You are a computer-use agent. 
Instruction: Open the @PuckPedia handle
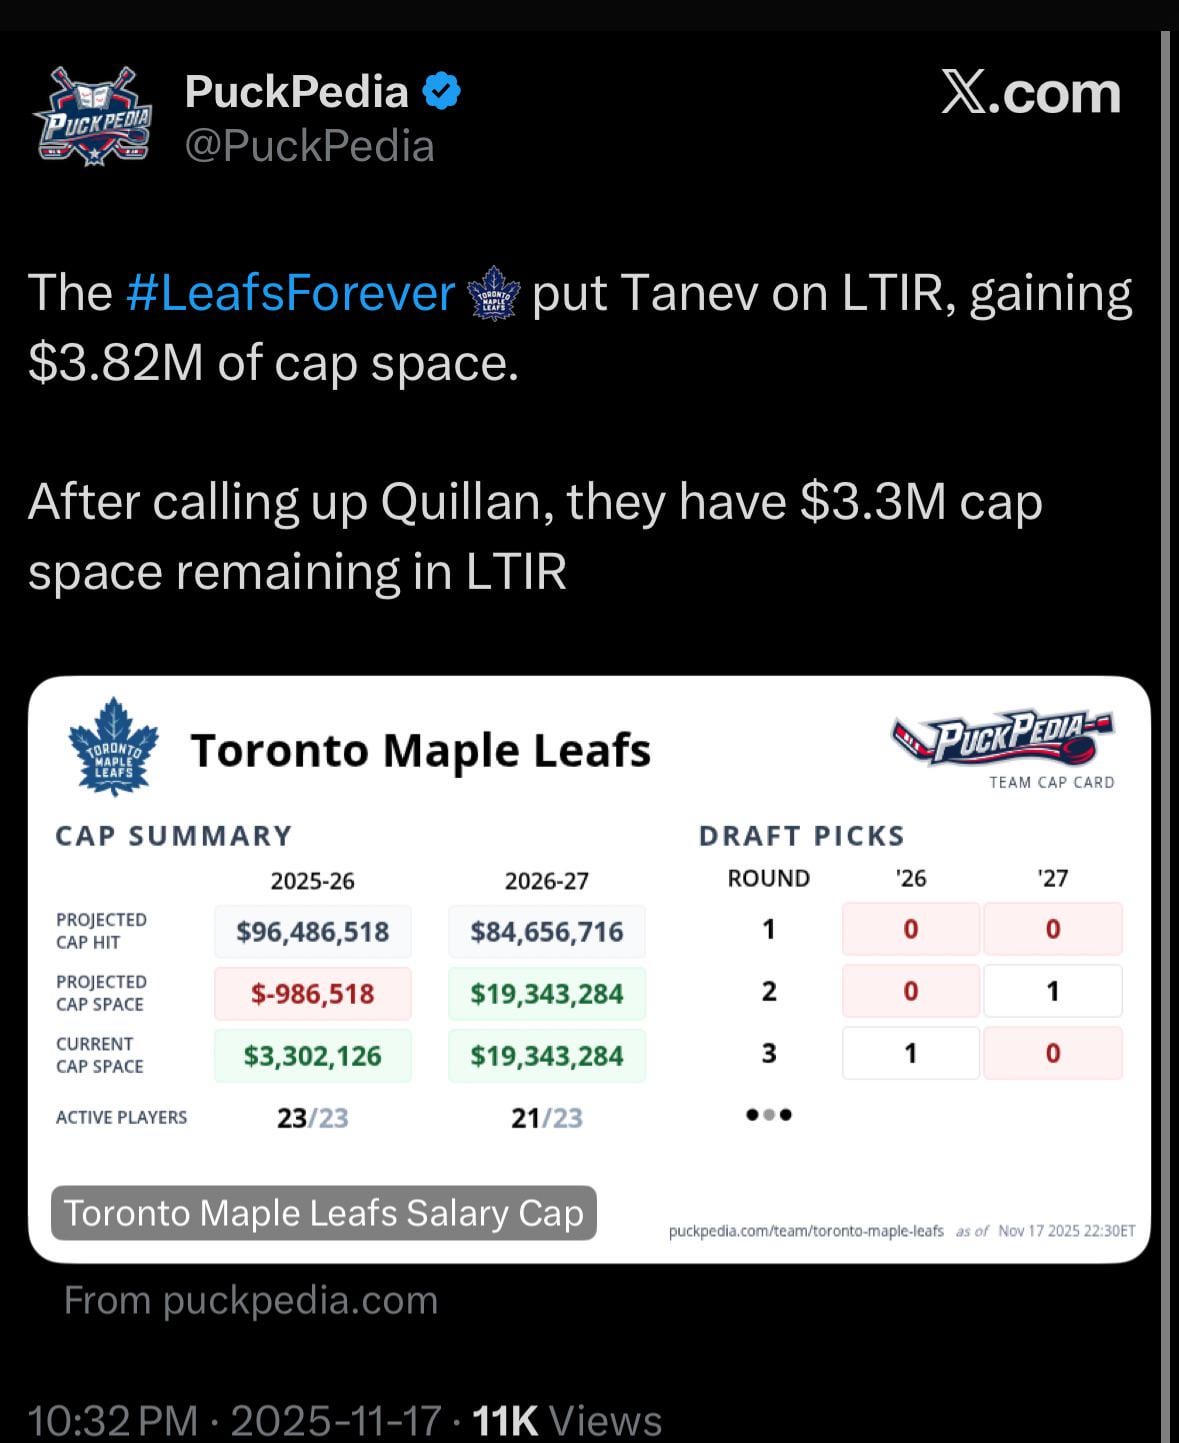point(309,146)
